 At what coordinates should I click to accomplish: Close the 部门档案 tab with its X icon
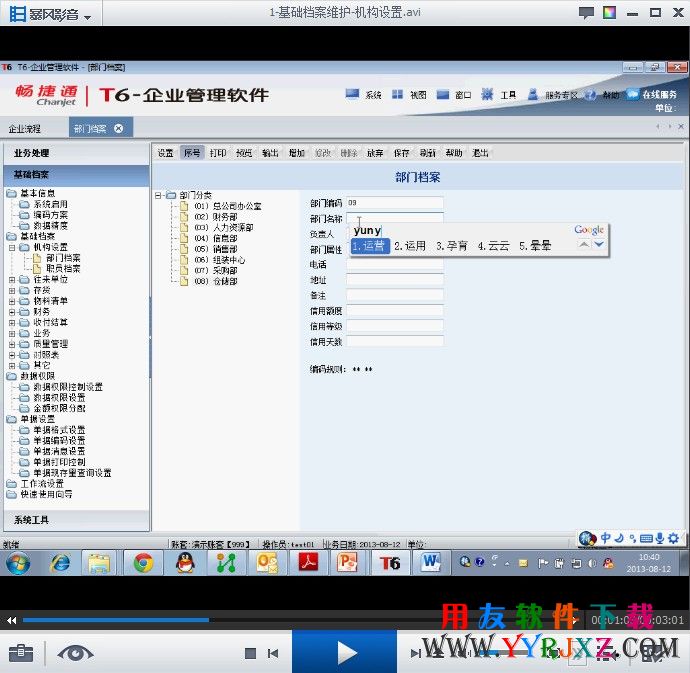click(118, 128)
